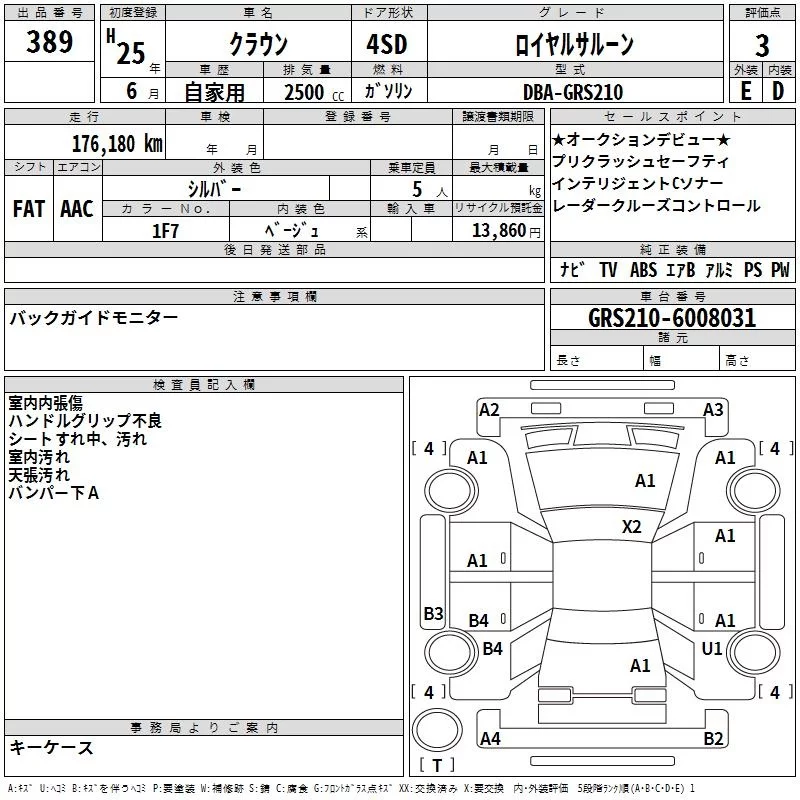Select the B2 mark on the rear bumper
This screenshot has width=800, height=800.
(713, 739)
